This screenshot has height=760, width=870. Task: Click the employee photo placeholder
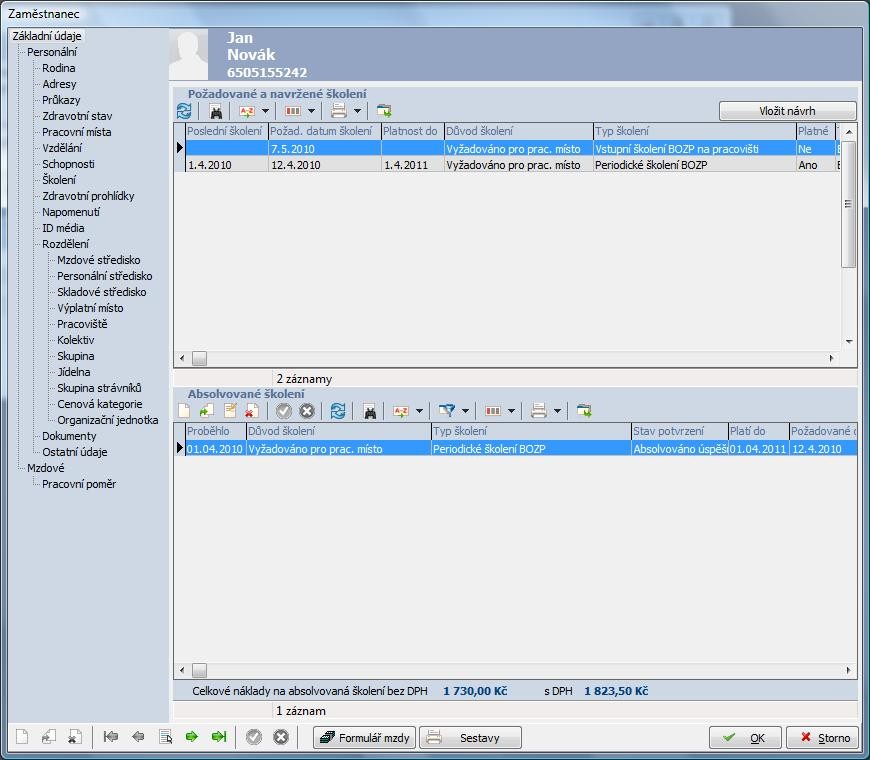pos(189,55)
